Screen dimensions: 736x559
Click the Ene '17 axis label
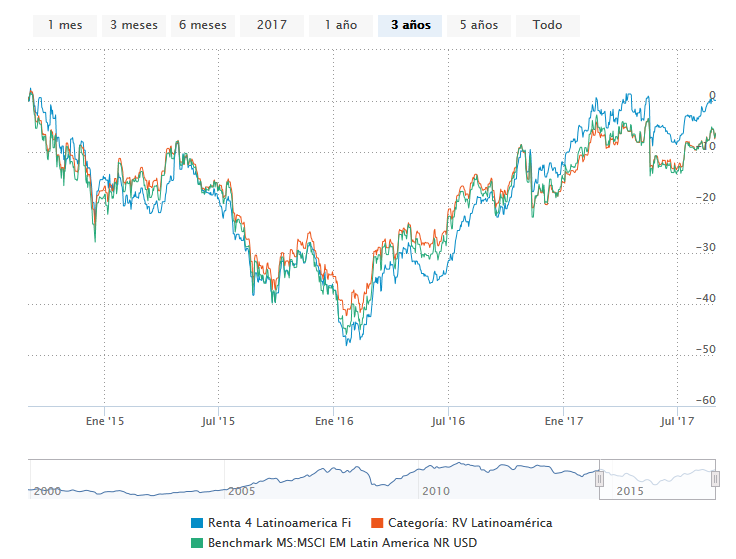tap(564, 421)
